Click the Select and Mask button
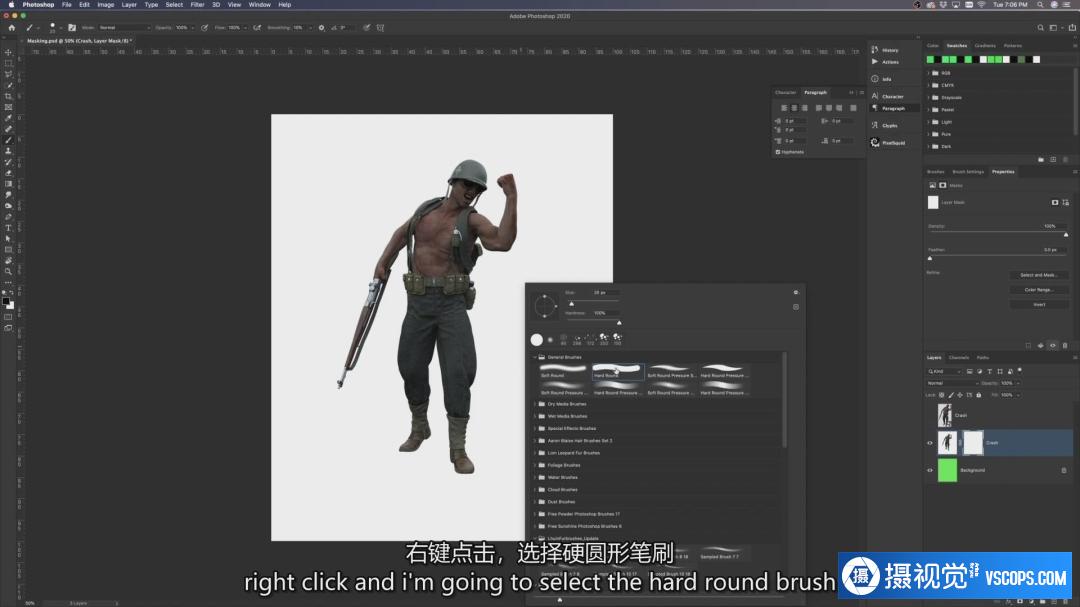The width and height of the screenshot is (1080, 607). (1039, 275)
